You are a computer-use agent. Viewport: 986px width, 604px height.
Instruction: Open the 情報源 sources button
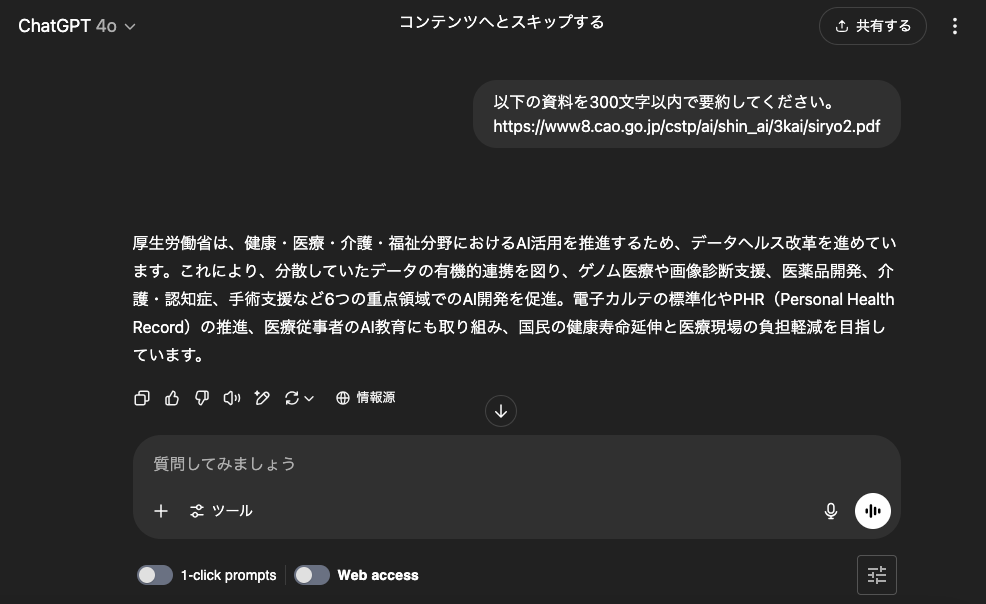[x=365, y=398]
